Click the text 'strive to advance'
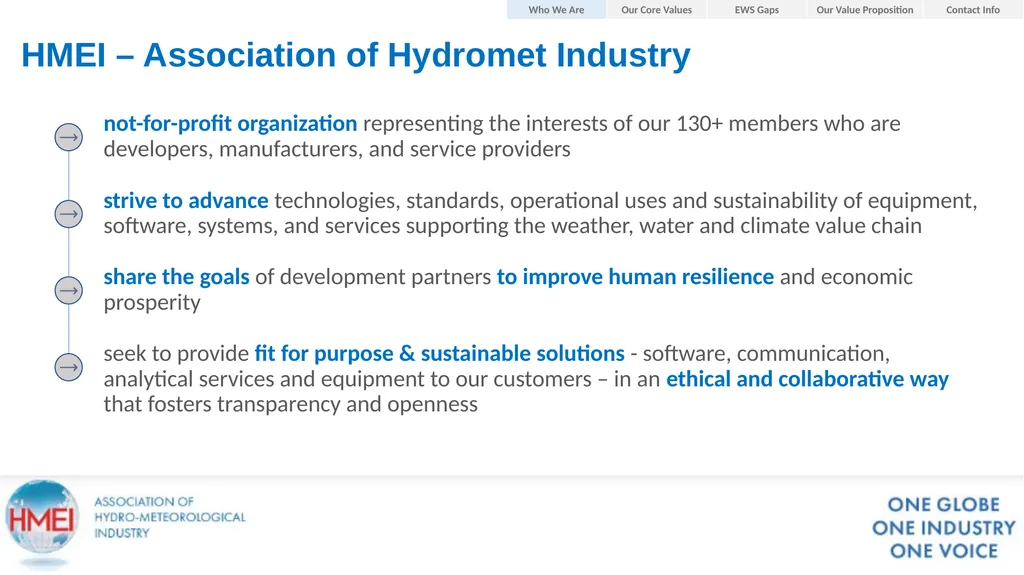Screen dimensions: 1024x575 [x=185, y=201]
